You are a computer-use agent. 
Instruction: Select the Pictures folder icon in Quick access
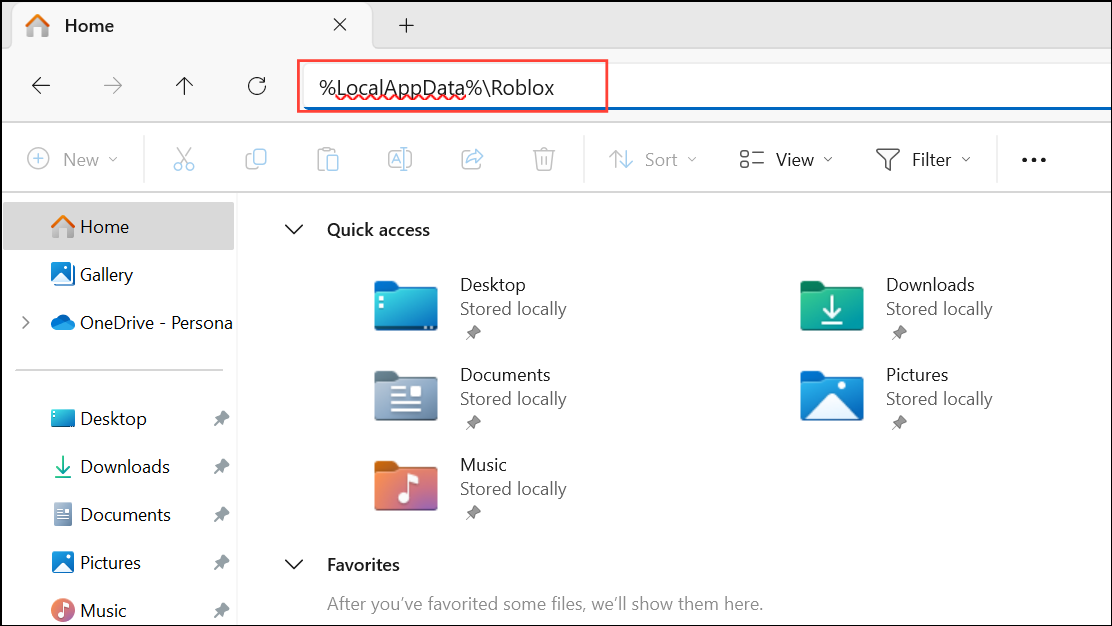tap(832, 396)
